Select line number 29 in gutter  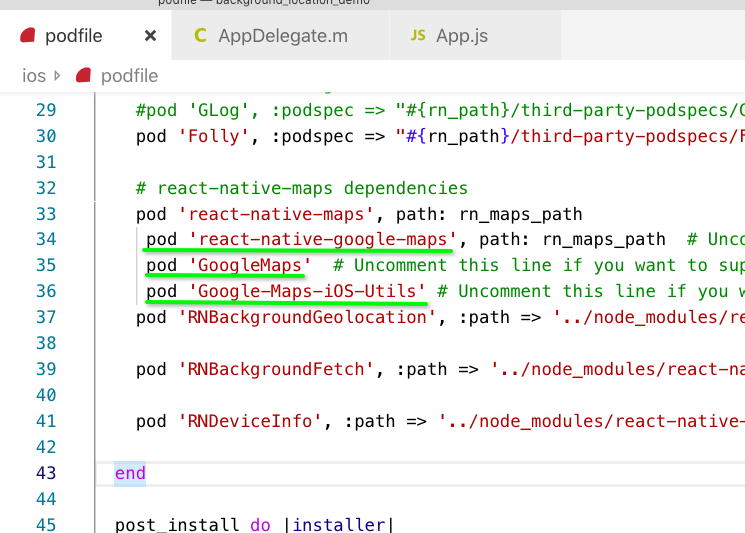tap(46, 110)
